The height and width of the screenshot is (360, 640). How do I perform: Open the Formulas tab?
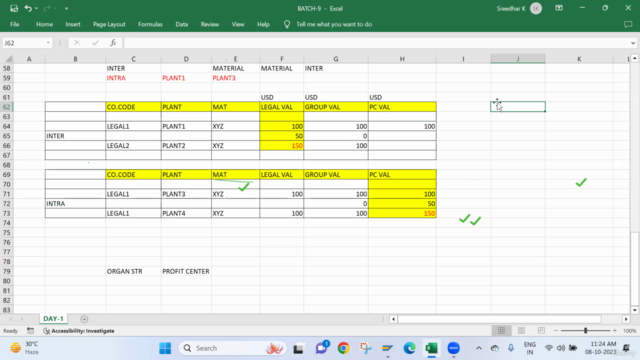[150, 24]
